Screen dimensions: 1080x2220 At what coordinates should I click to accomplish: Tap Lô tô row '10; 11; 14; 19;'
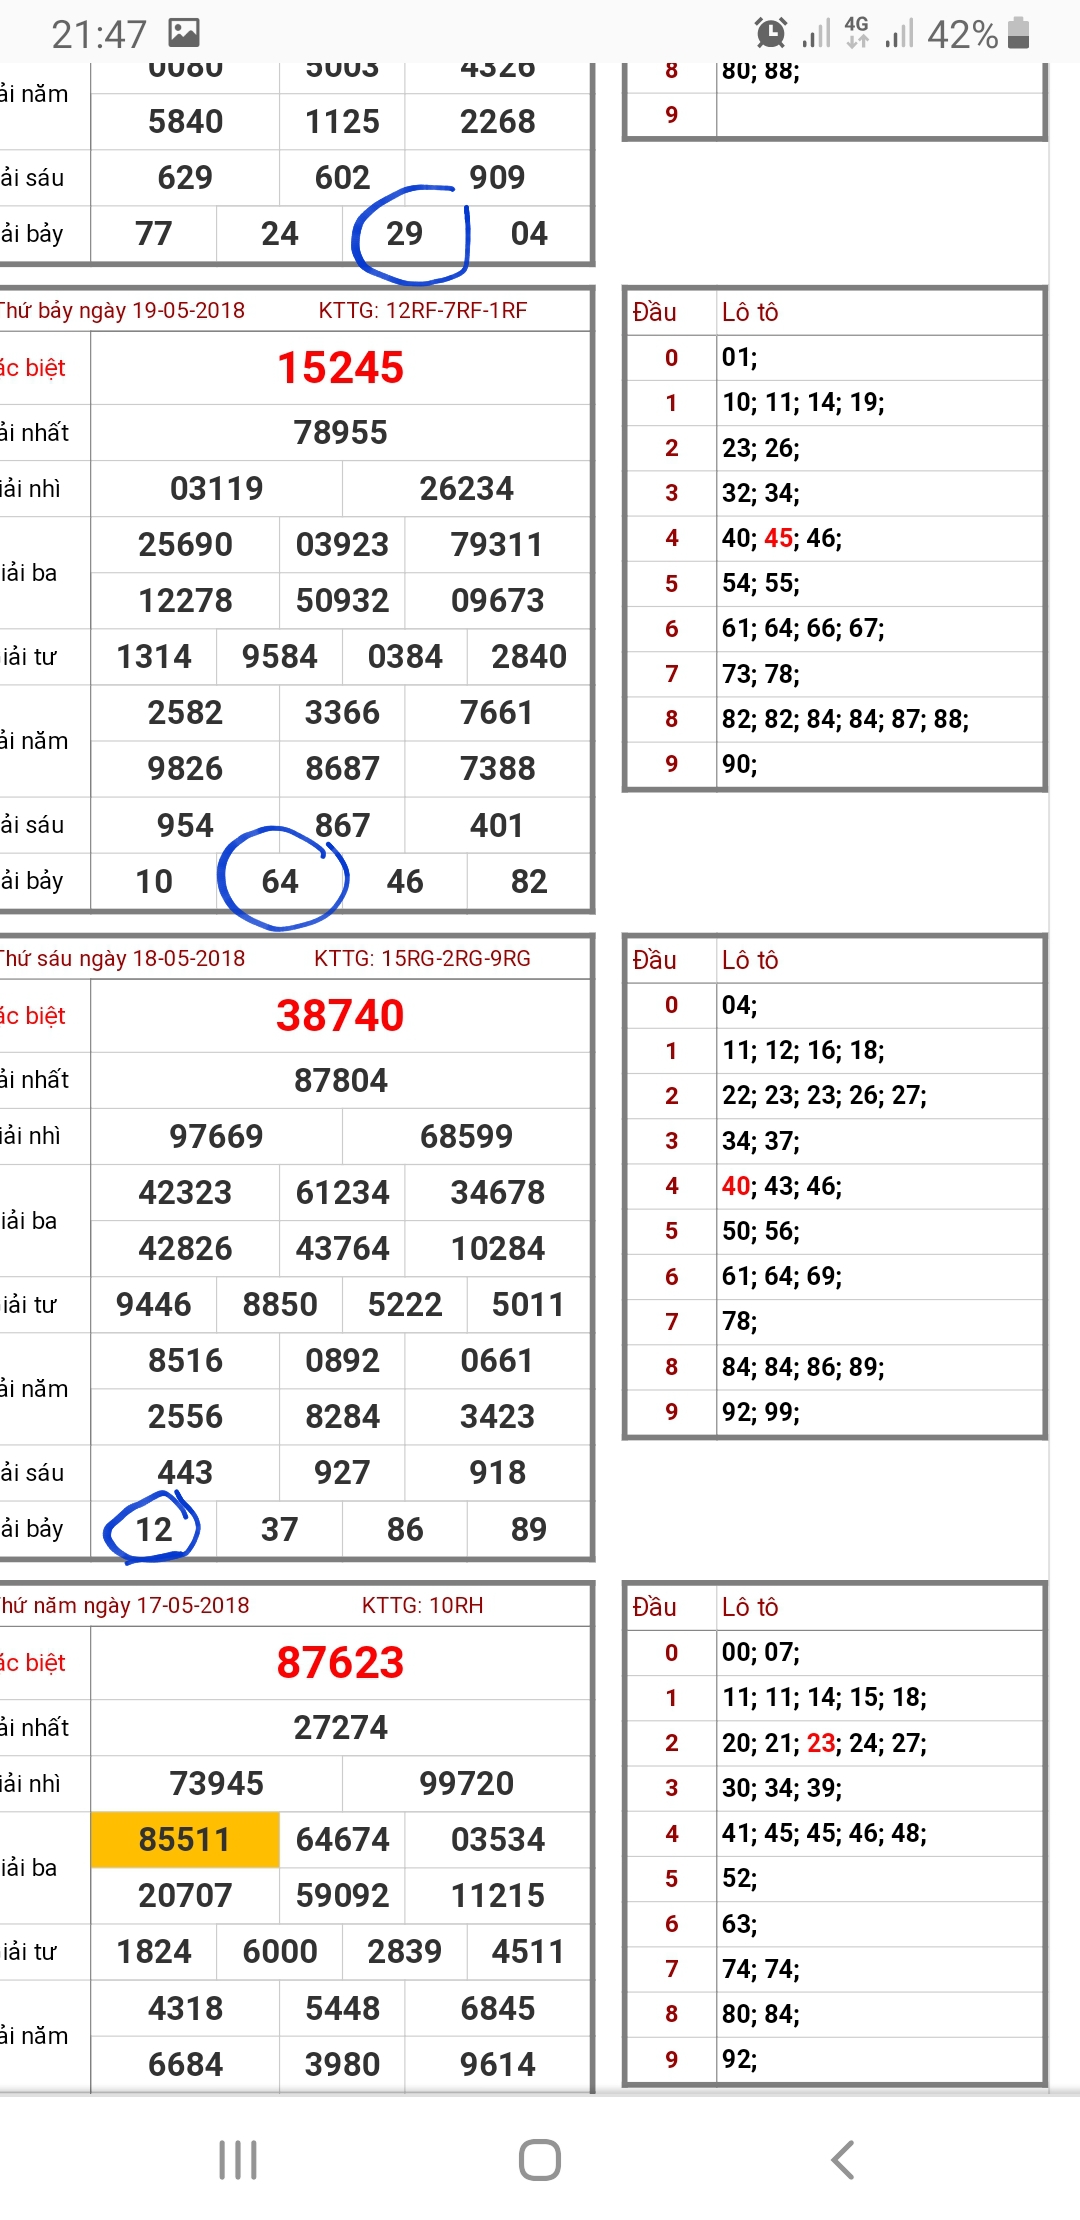[x=803, y=402]
